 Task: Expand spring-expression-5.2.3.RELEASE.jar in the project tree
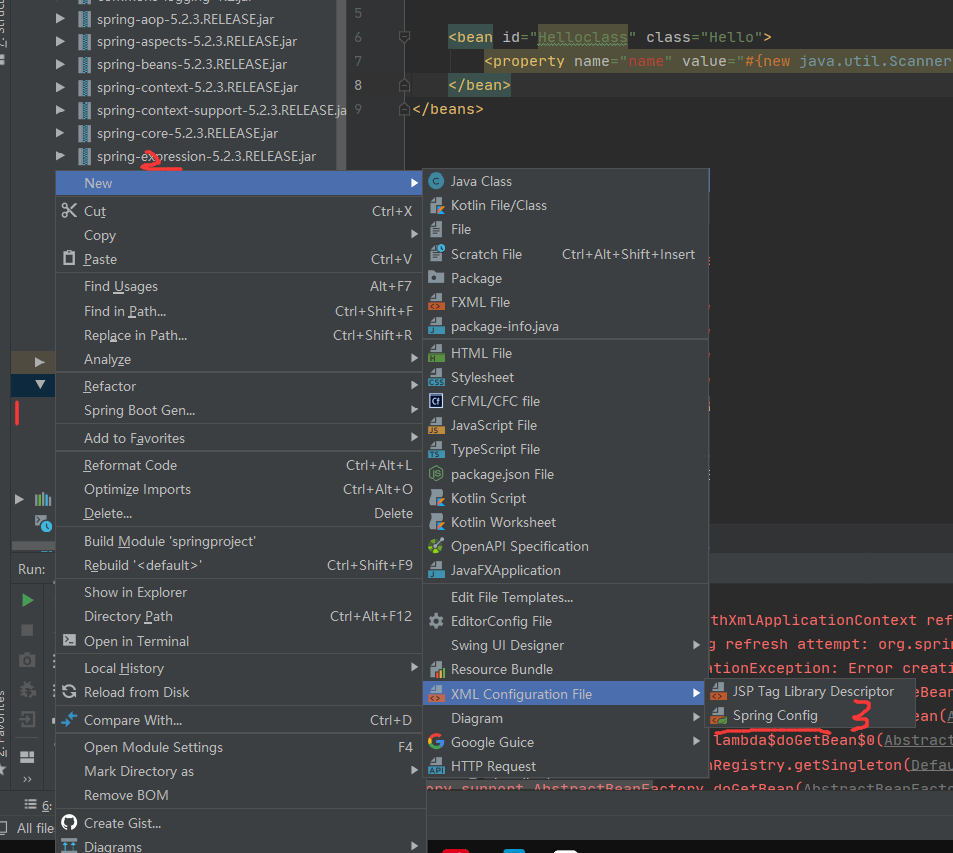[61, 157]
